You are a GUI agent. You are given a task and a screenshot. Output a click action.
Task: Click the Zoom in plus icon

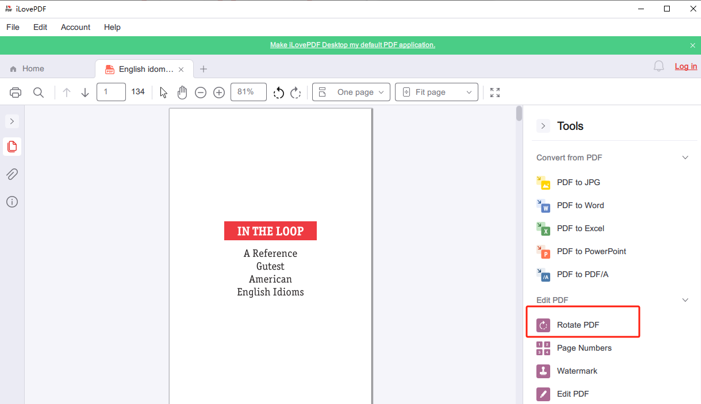219,93
